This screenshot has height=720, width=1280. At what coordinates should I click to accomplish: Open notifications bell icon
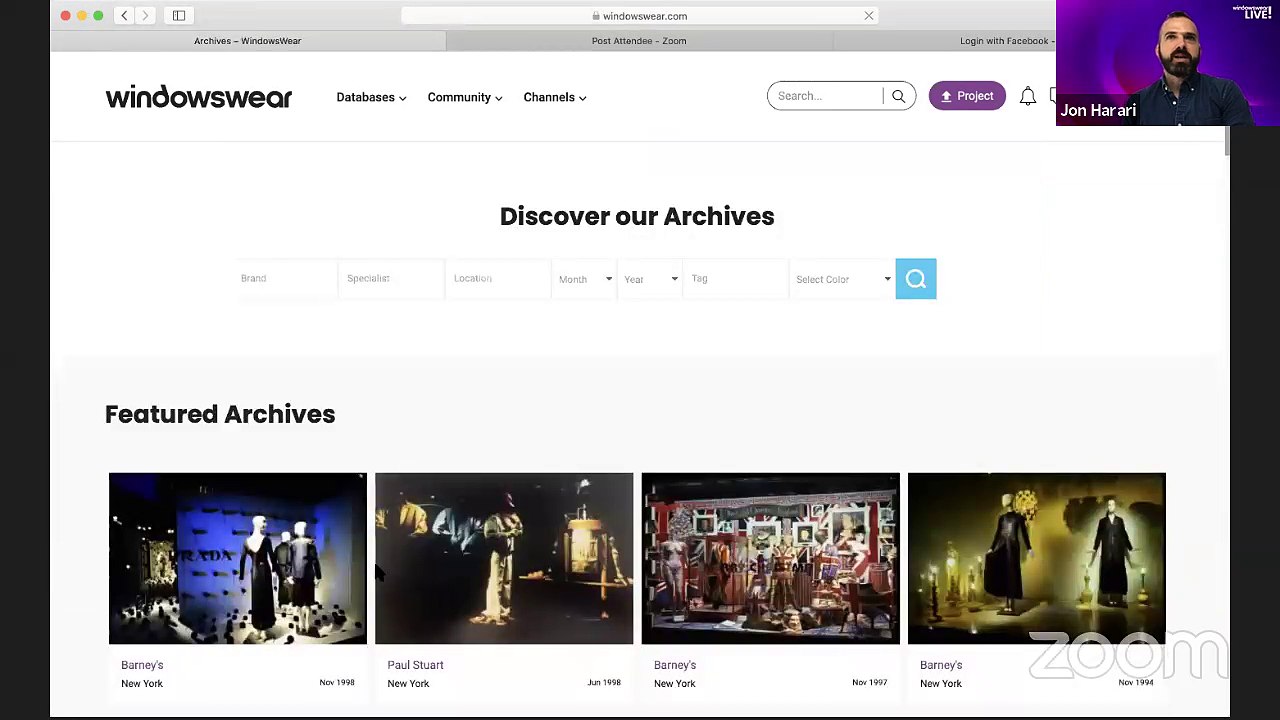(x=1028, y=96)
